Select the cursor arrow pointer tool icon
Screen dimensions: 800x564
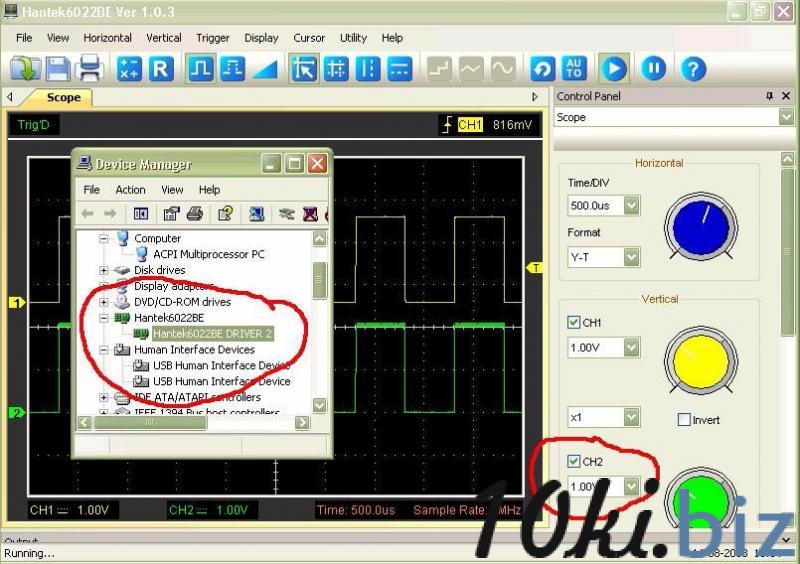pyautogui.click(x=304, y=68)
